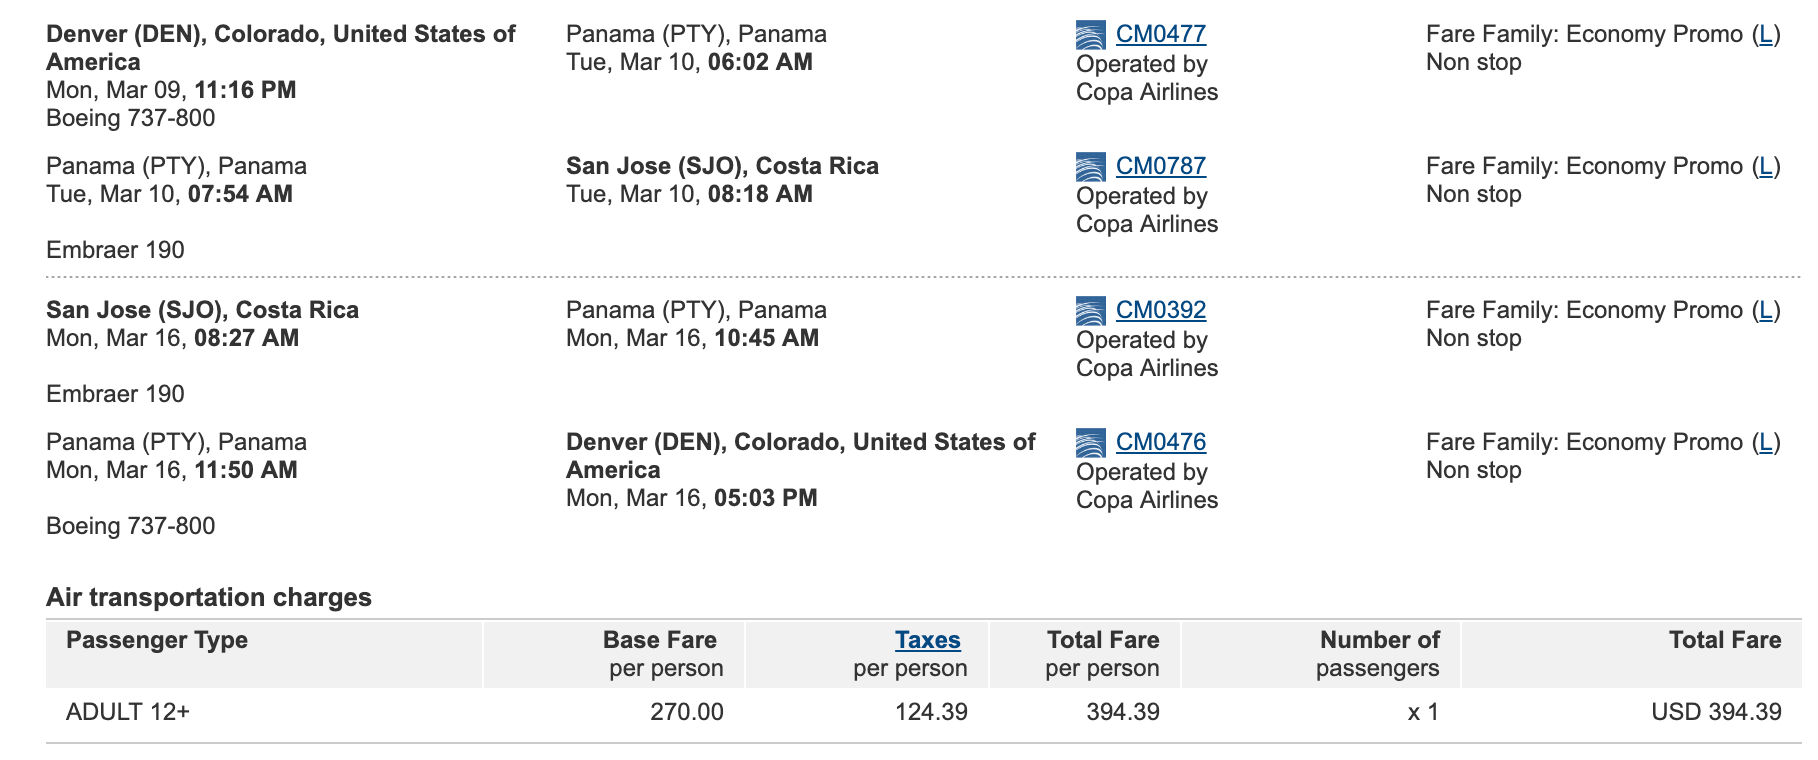The image size is (1818, 760).
Task: Open flight CM0787 details link
Action: [x=1160, y=166]
